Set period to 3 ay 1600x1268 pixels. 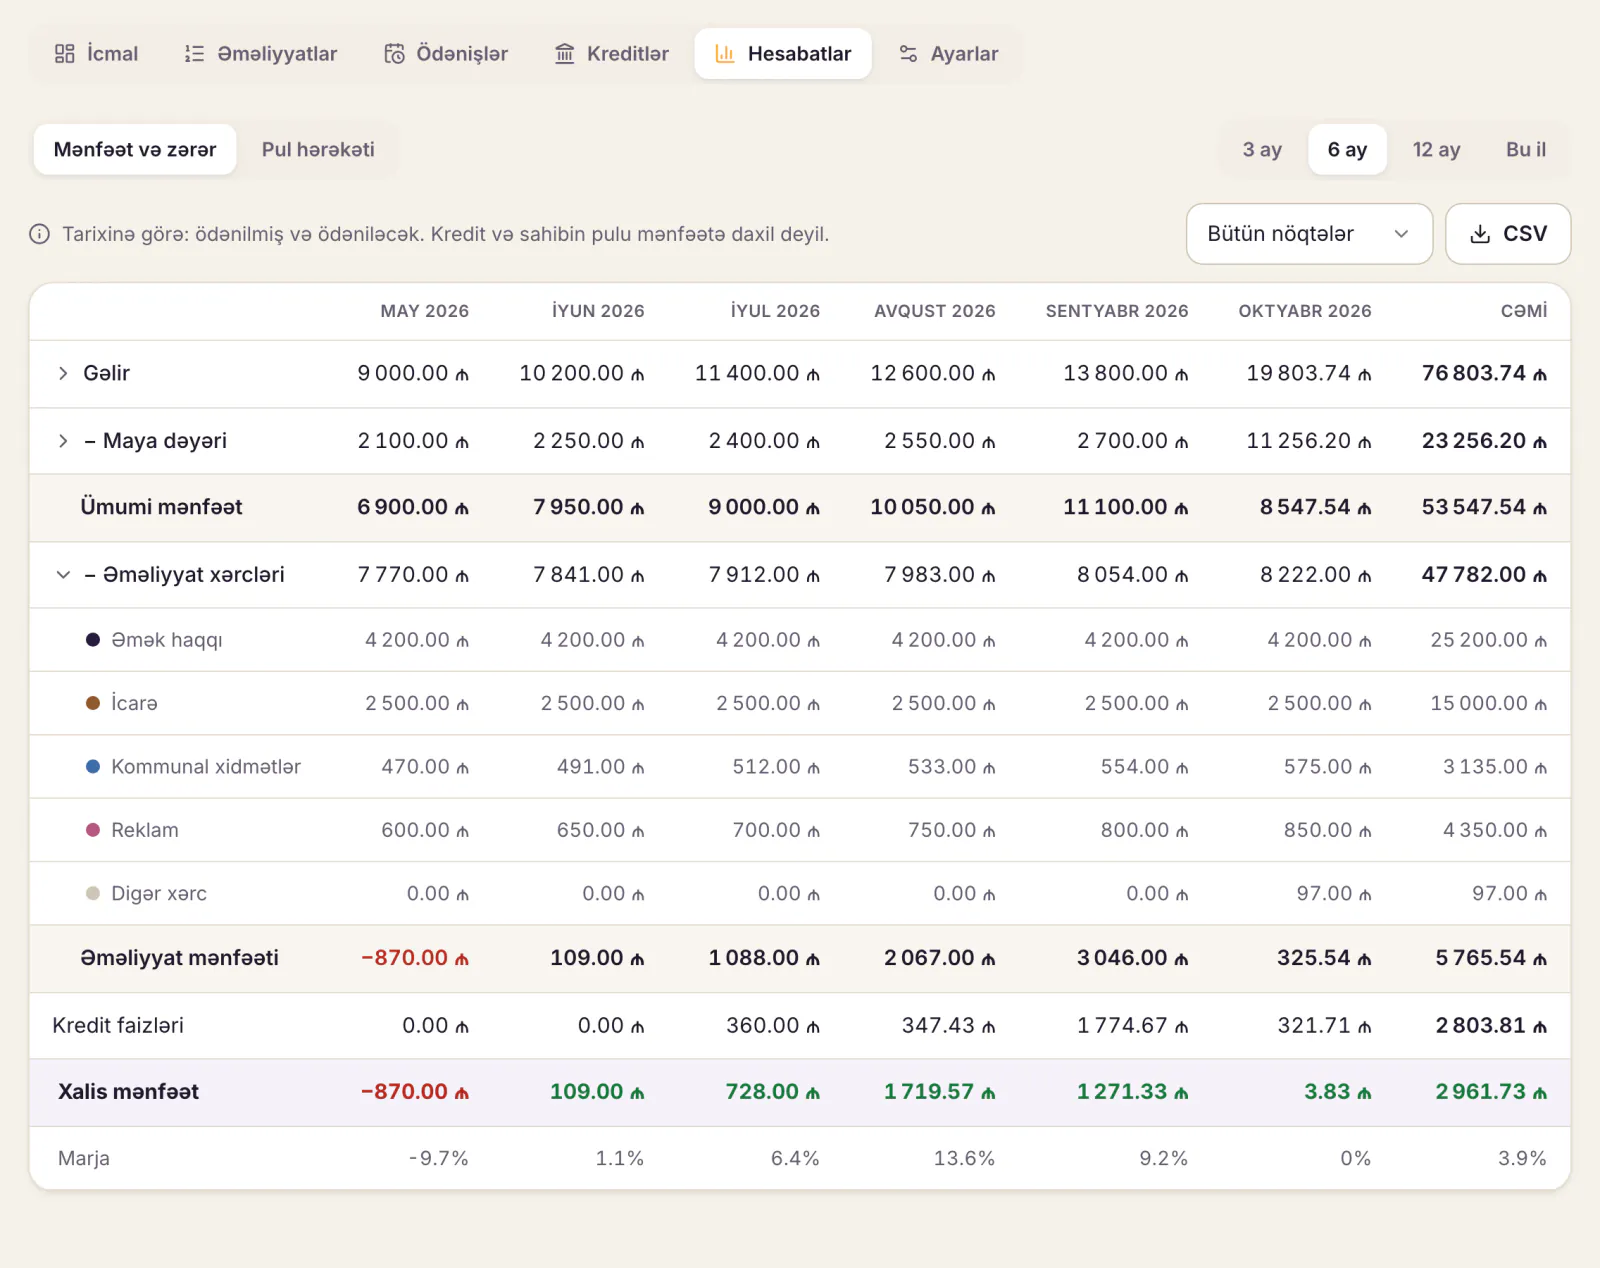coord(1262,149)
